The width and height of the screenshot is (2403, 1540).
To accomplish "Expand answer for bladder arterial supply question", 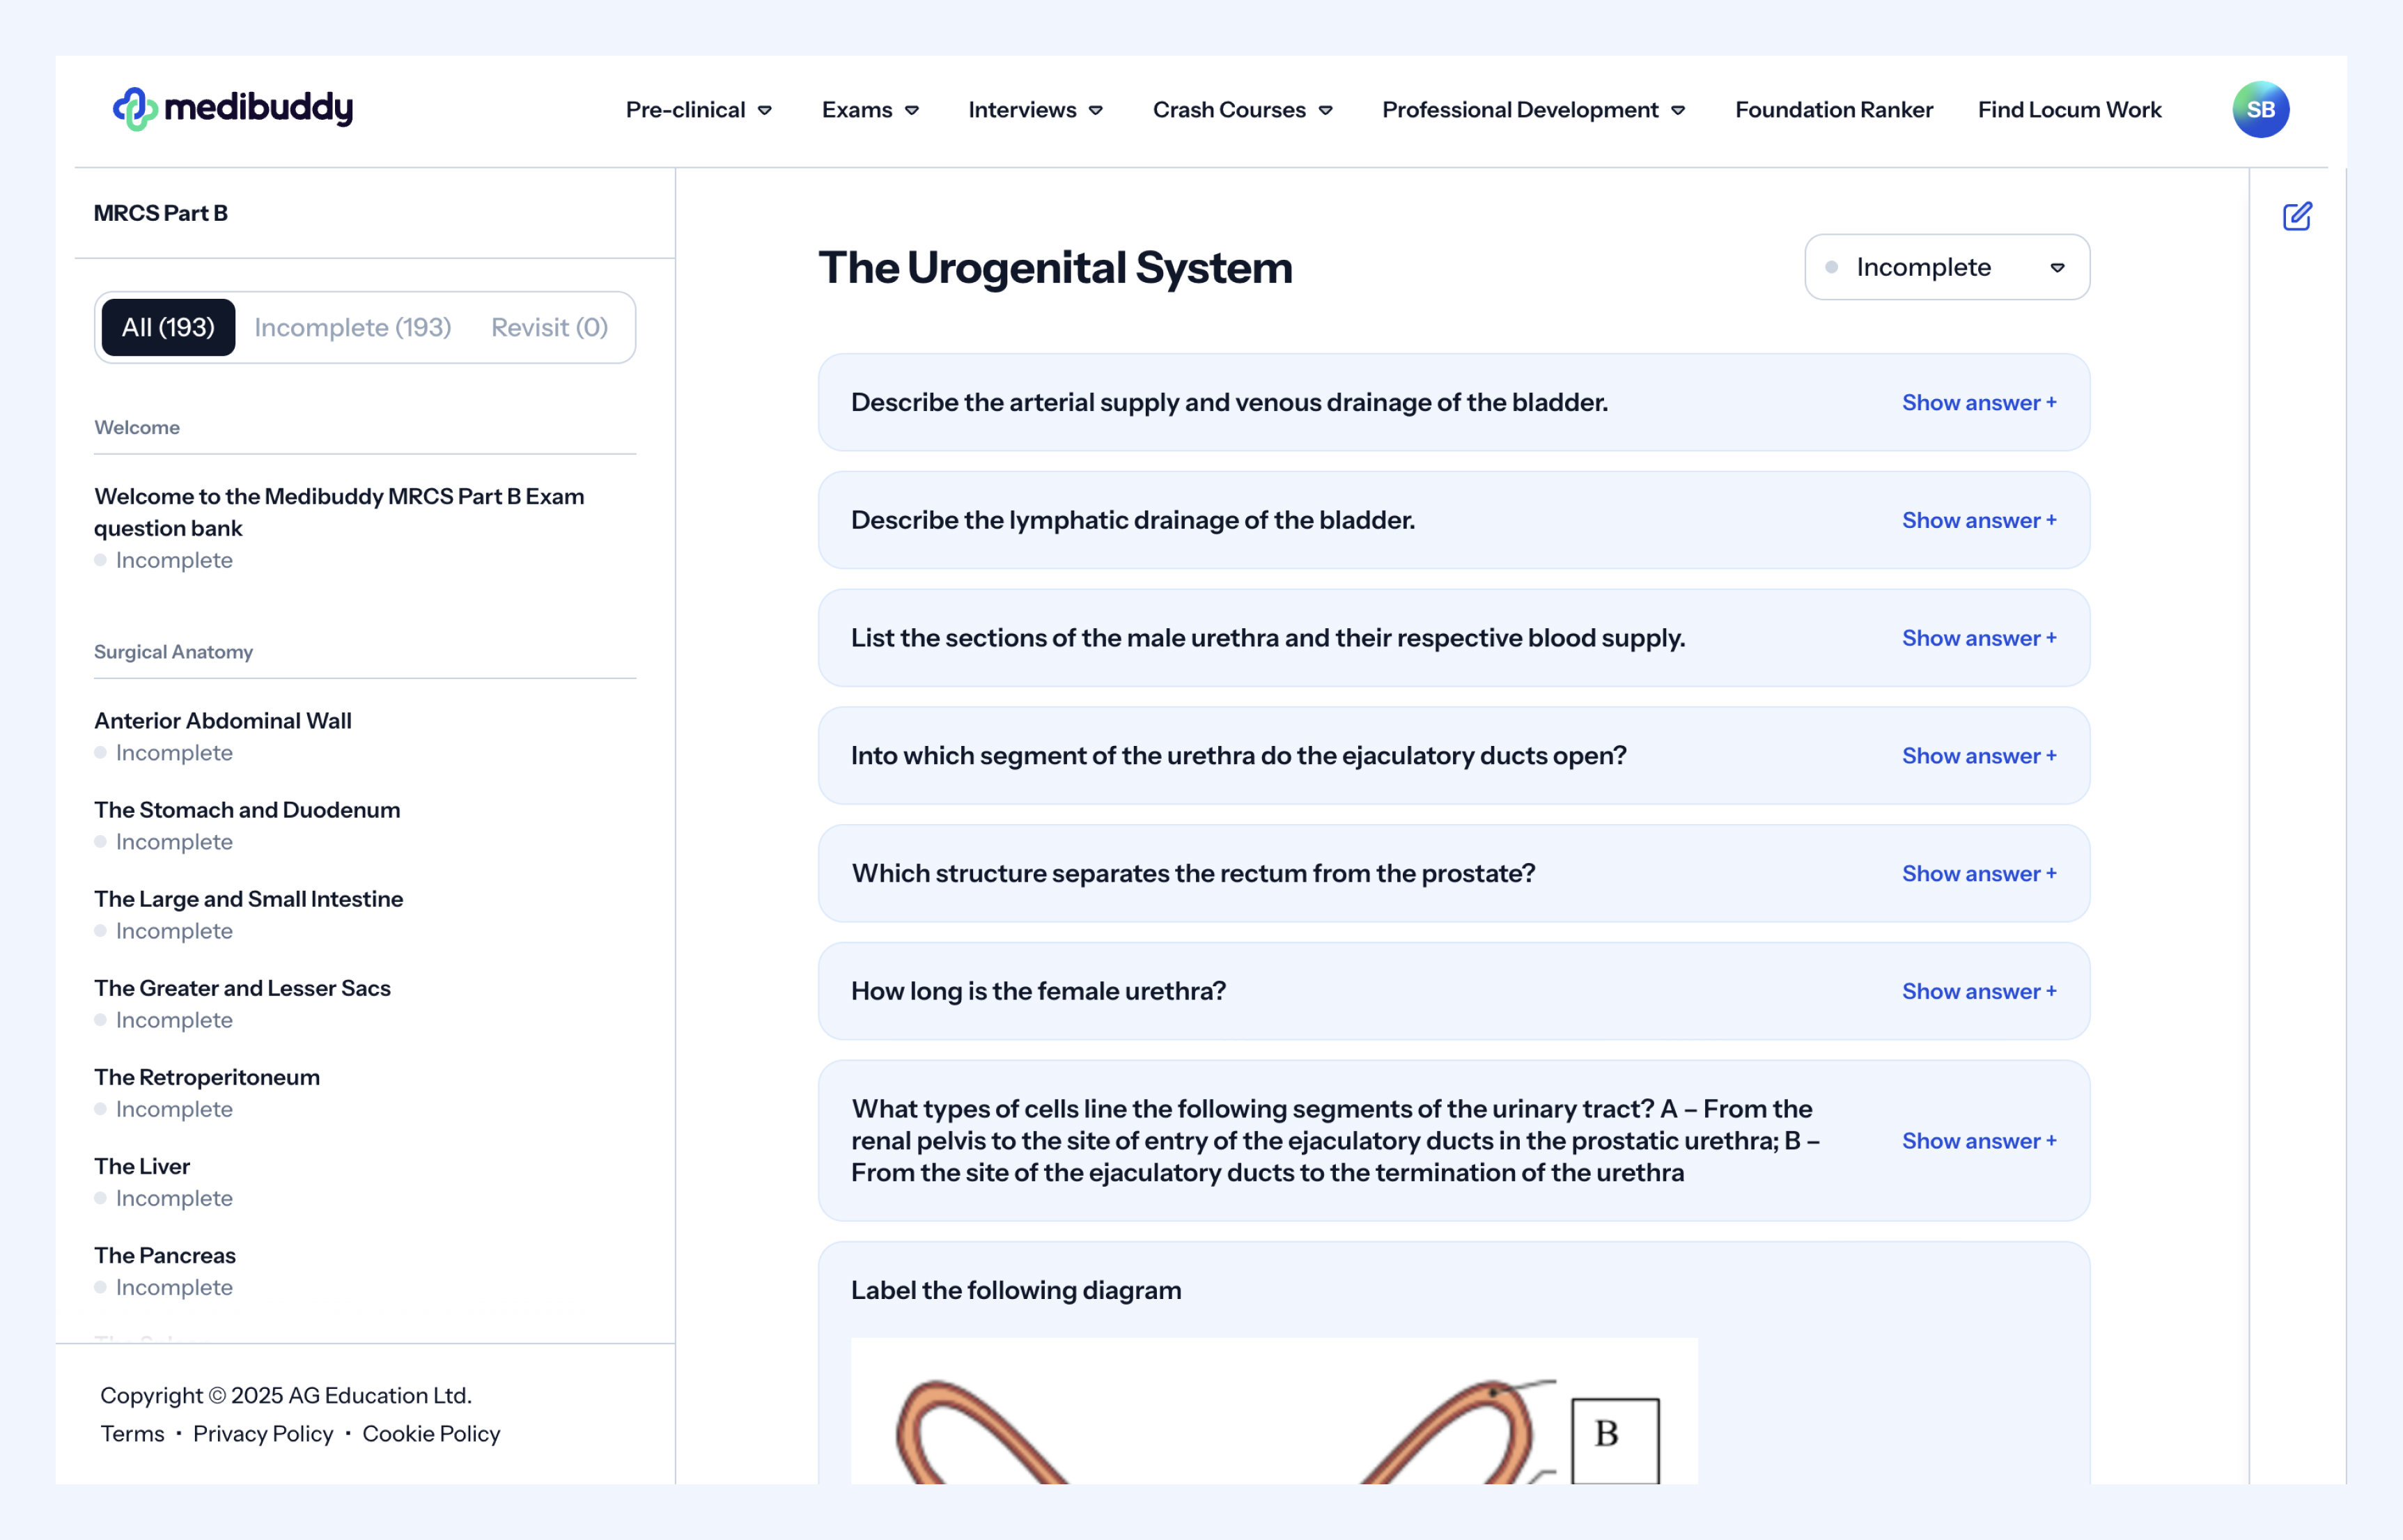I will tap(1978, 403).
